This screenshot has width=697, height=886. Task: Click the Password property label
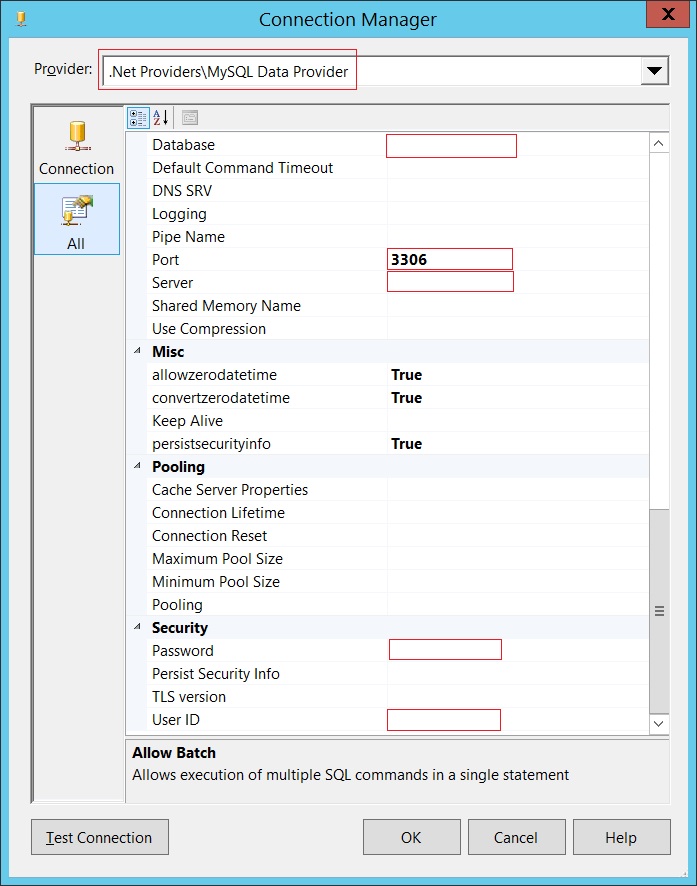coord(182,650)
